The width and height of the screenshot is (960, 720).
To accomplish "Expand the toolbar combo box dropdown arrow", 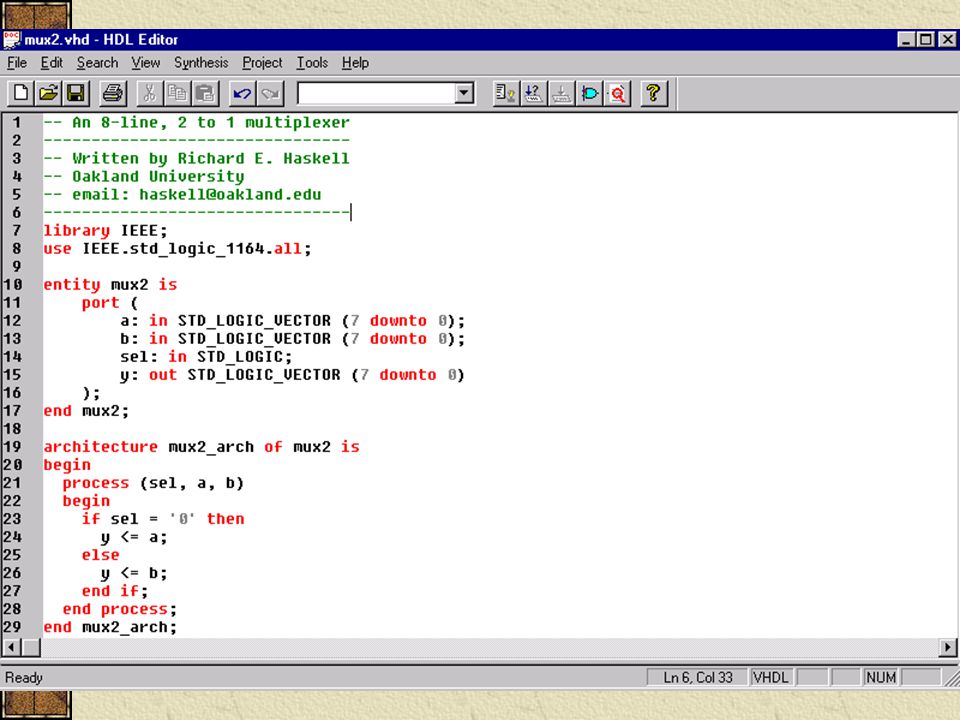I will [464, 94].
